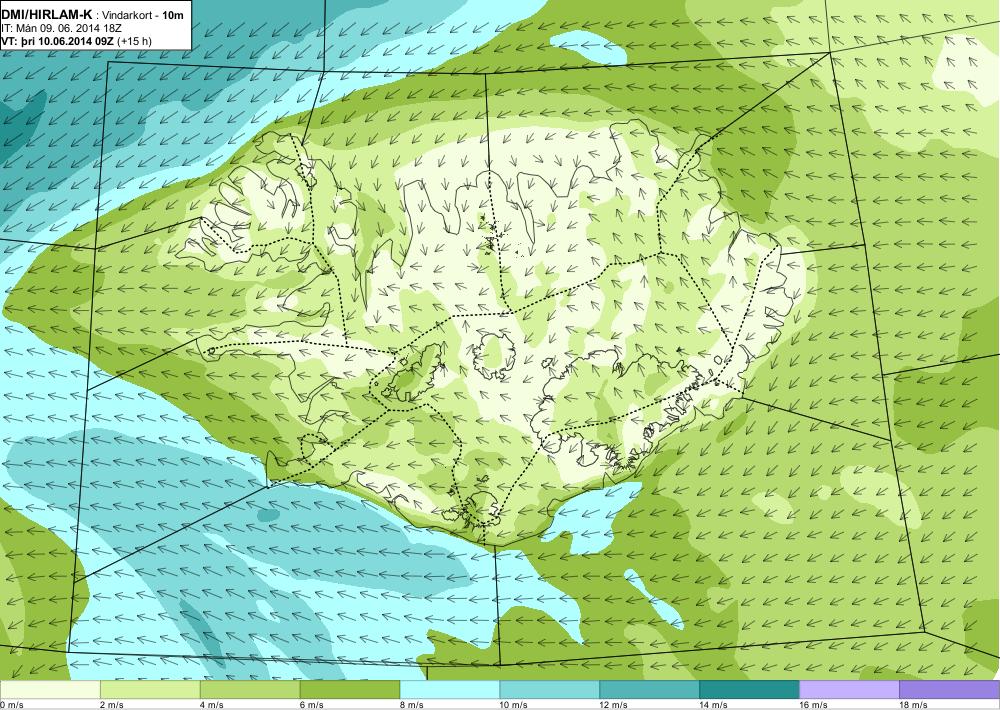Click the 10–12 m/s teal legend swatch
Viewport: 1000px width, 710px height.
[550, 690]
